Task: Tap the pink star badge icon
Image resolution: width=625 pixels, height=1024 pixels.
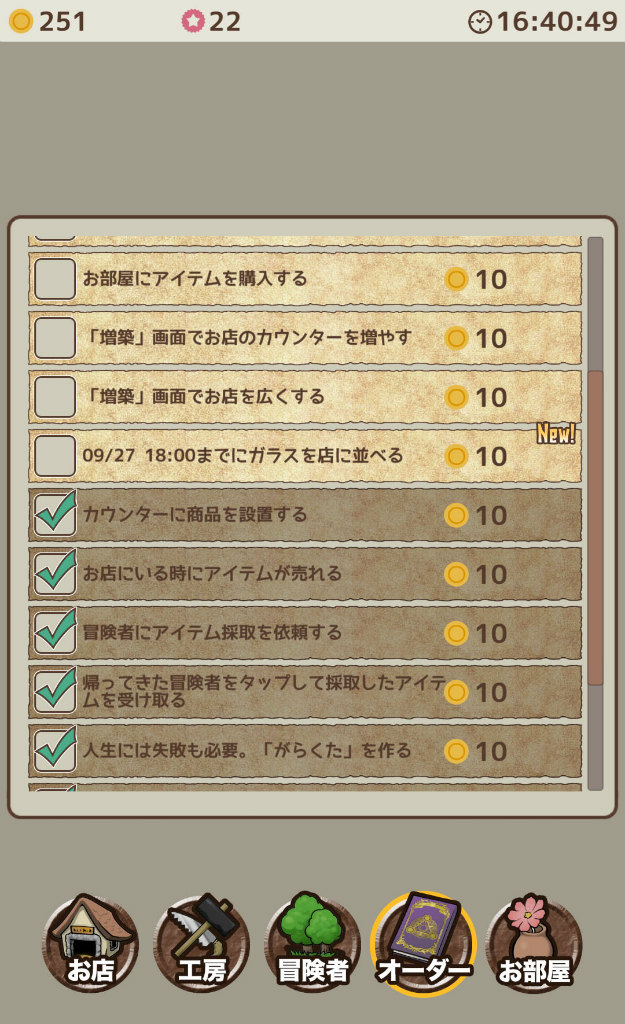Action: (193, 21)
